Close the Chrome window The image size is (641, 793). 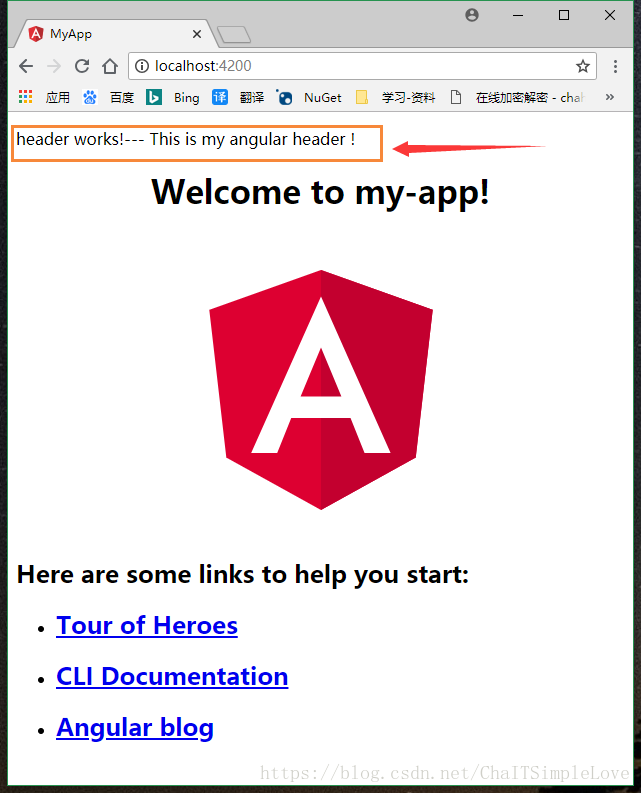click(x=610, y=15)
